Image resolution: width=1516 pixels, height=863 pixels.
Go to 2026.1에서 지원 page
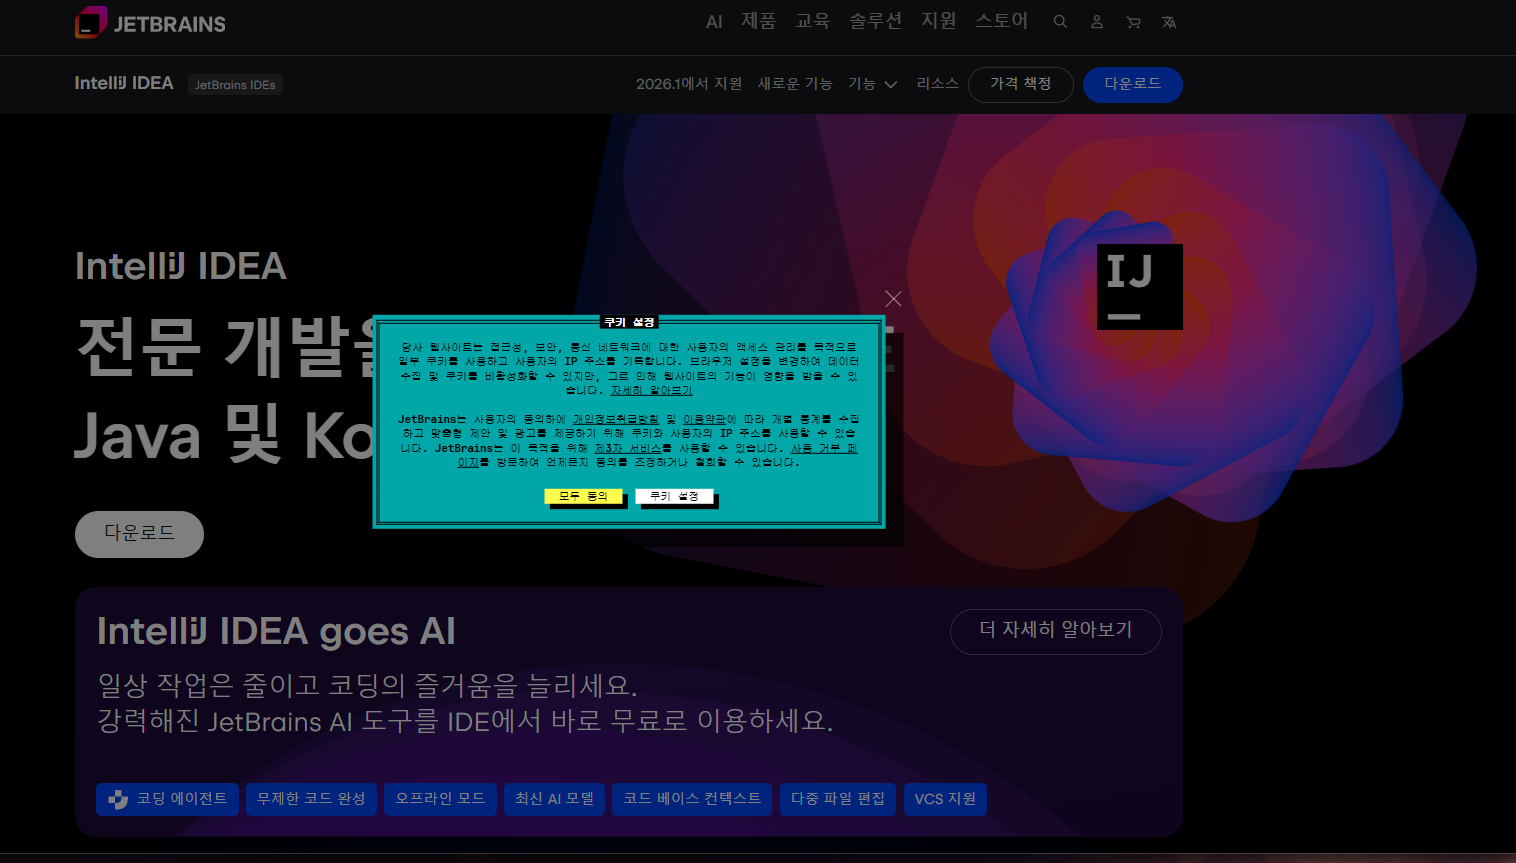(689, 84)
